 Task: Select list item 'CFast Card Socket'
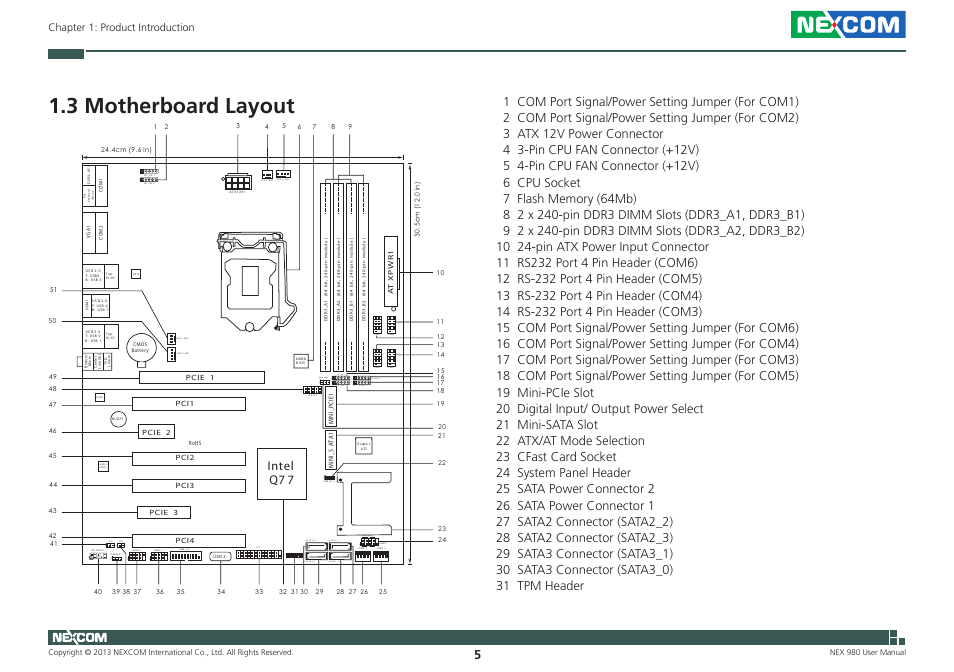[x=566, y=457]
